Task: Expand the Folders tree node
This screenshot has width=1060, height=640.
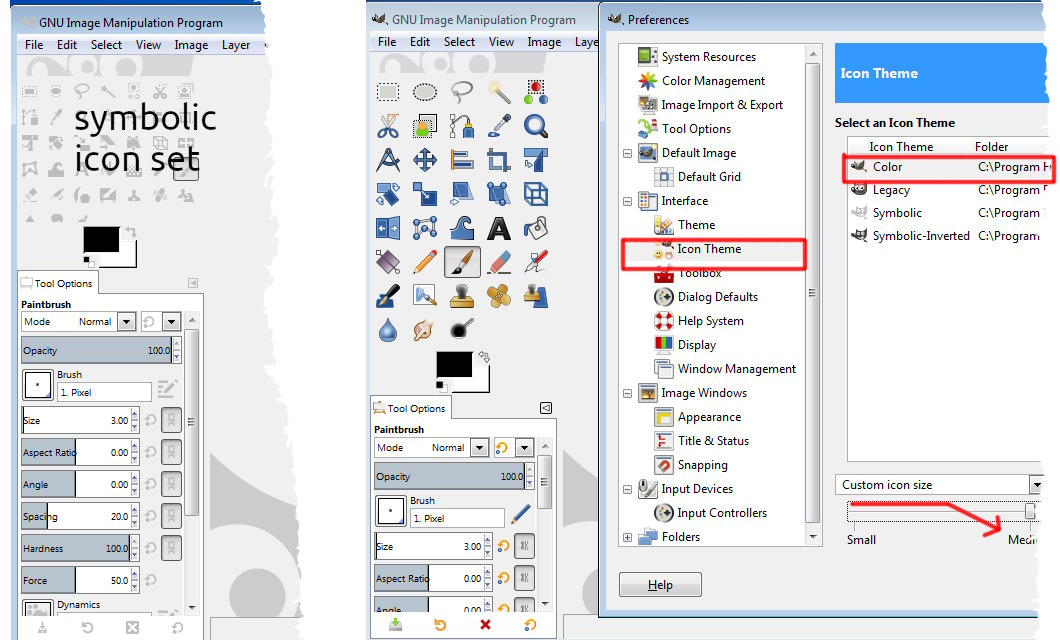Action: coord(627,538)
